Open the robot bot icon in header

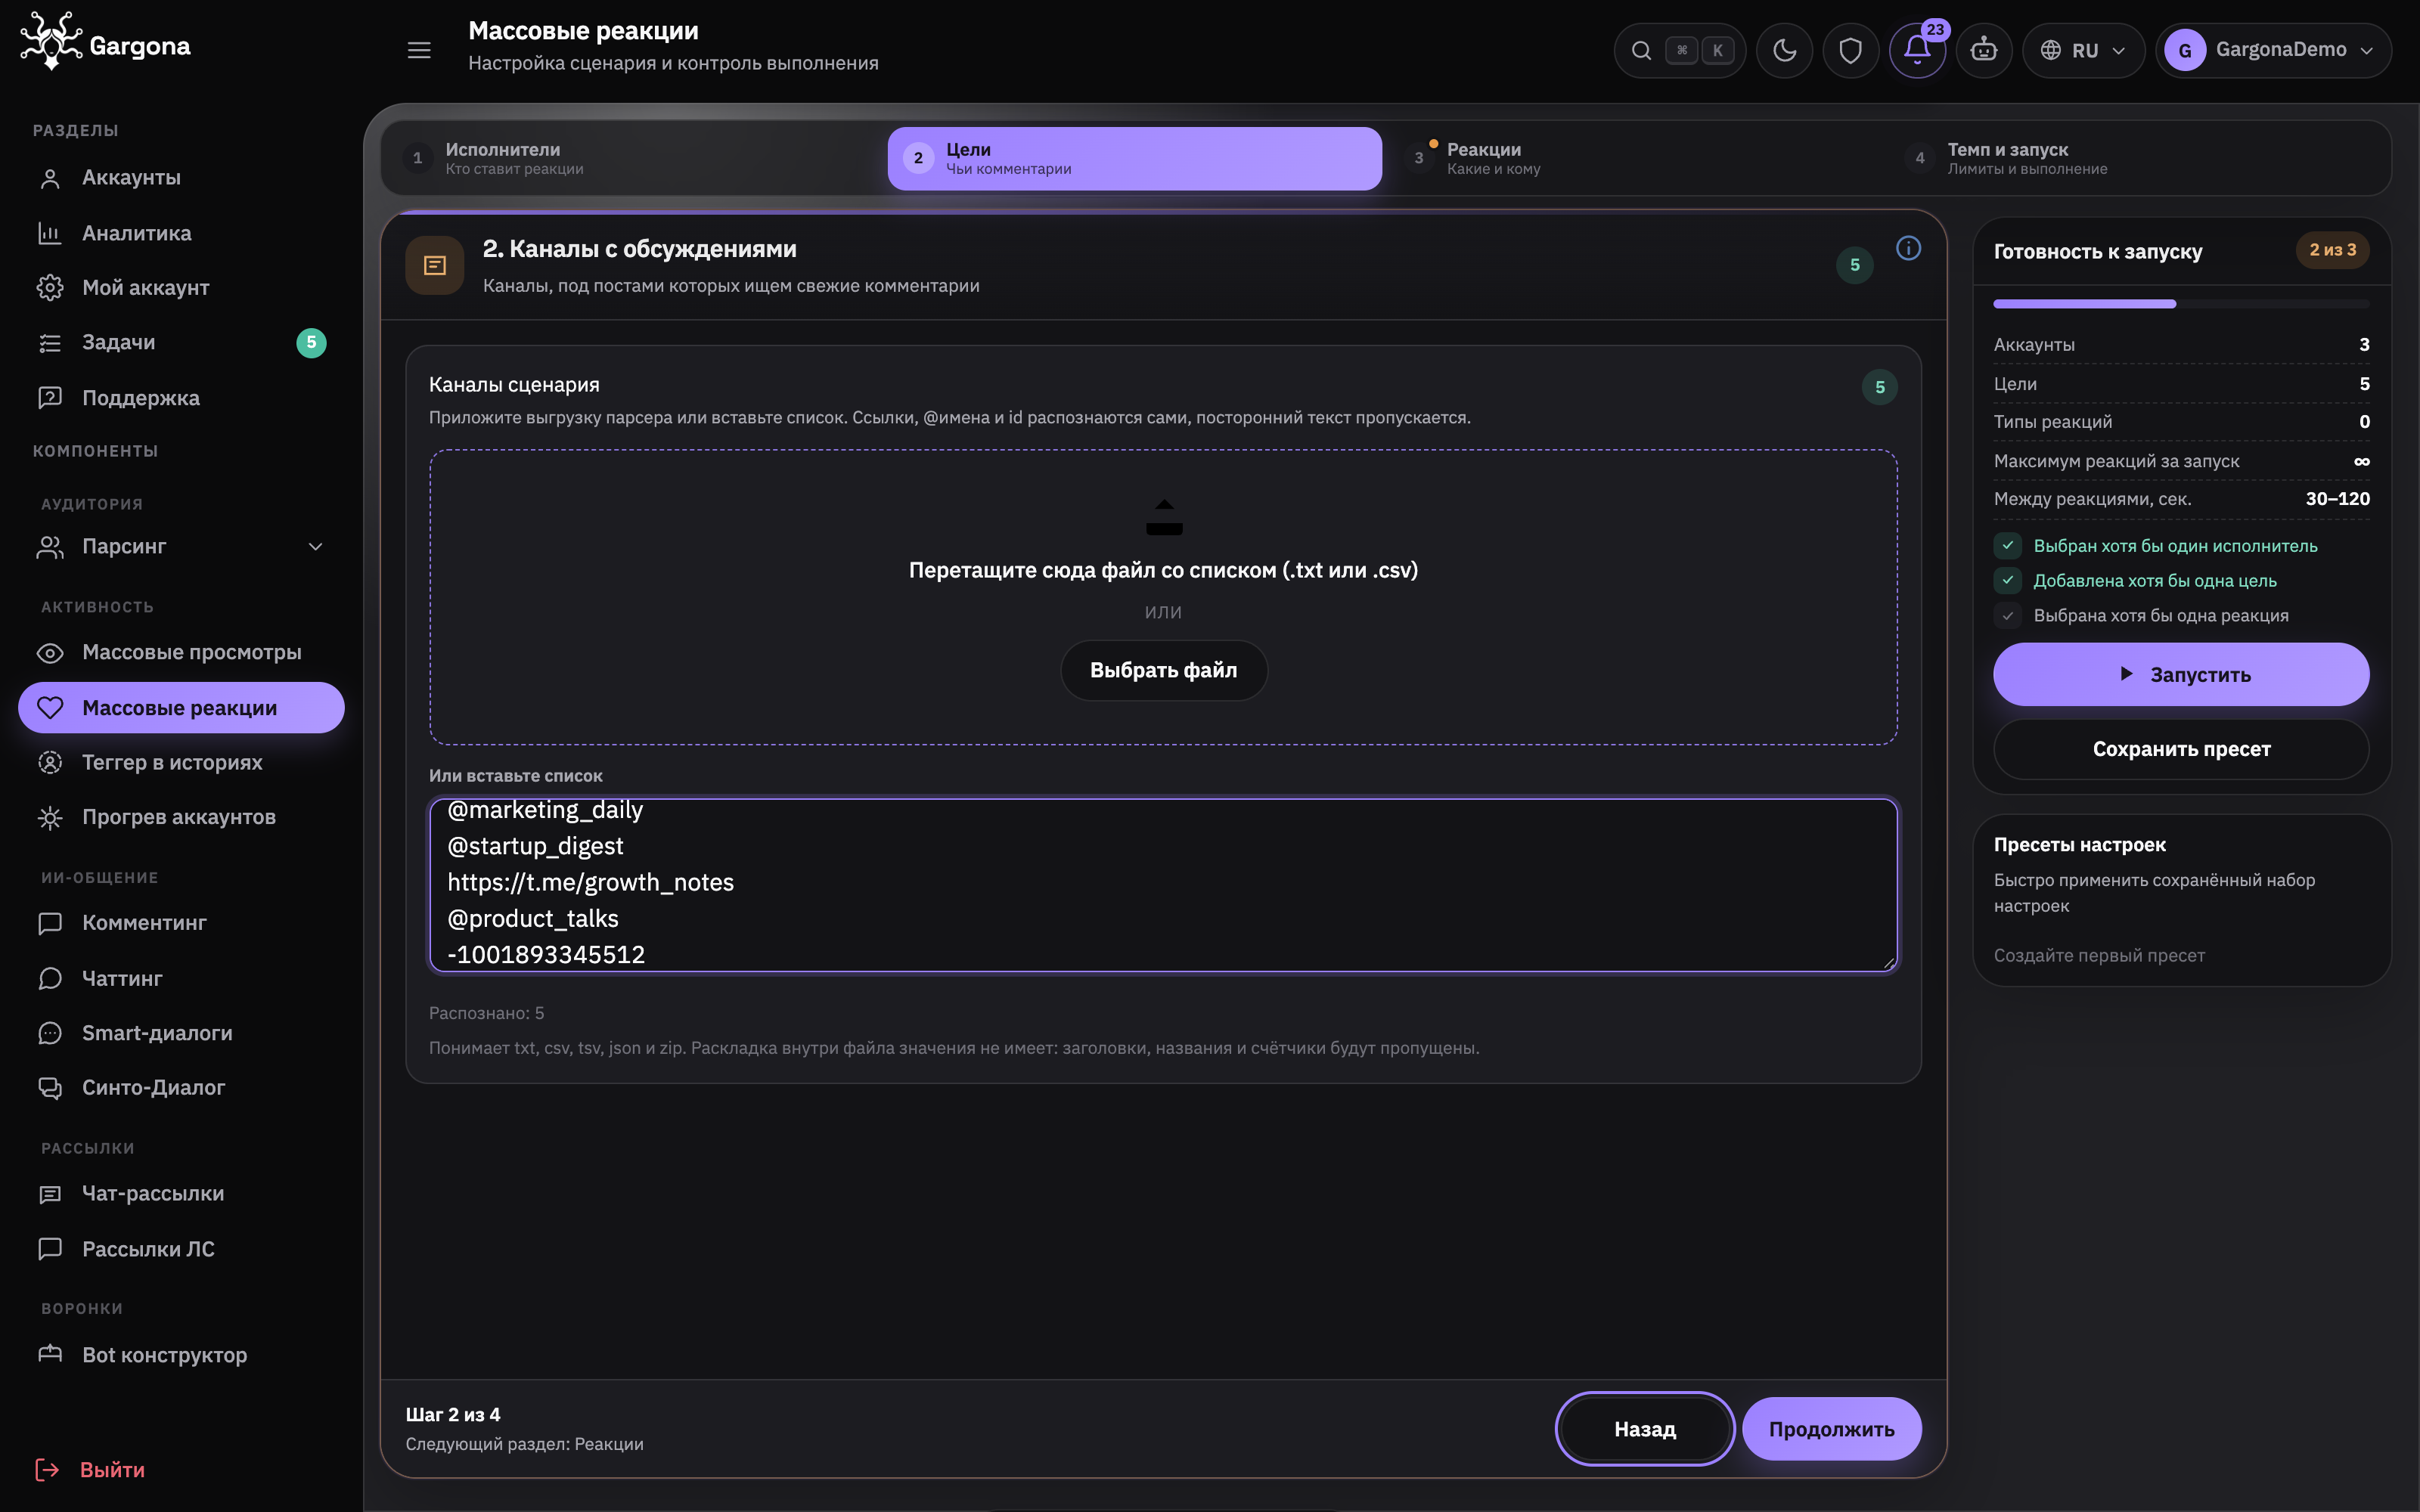pyautogui.click(x=1983, y=50)
